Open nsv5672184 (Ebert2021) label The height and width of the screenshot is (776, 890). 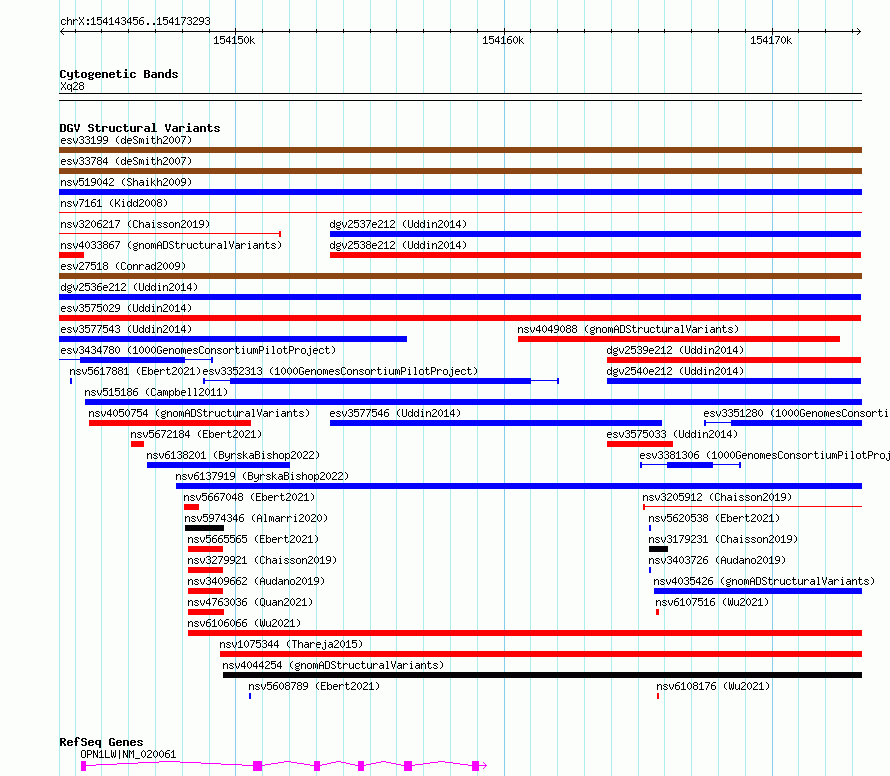[x=196, y=434]
